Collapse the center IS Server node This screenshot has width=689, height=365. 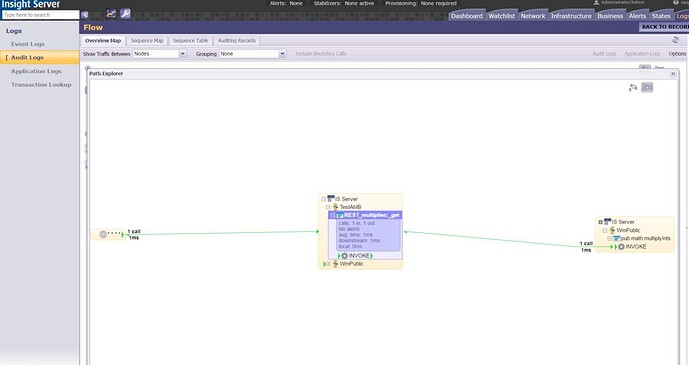(323, 199)
